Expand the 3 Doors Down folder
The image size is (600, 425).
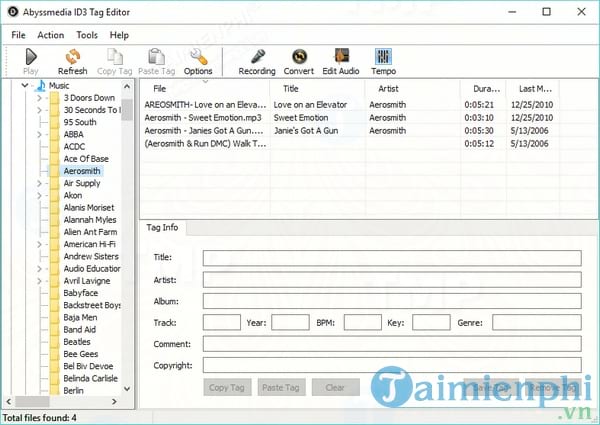[x=39, y=98]
